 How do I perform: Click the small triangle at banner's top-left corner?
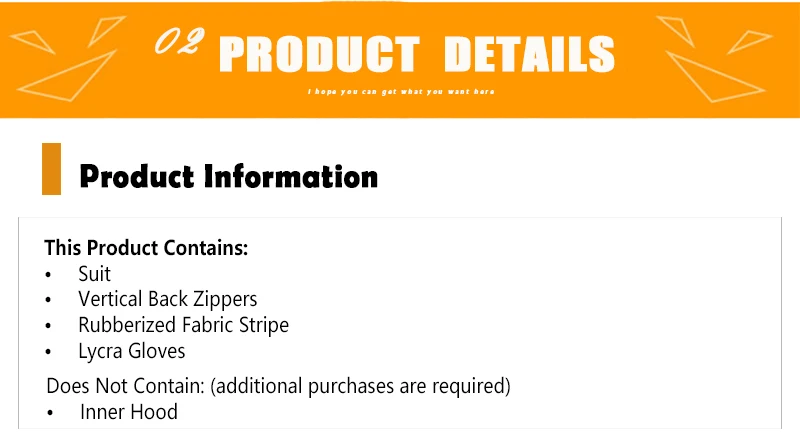[33, 42]
